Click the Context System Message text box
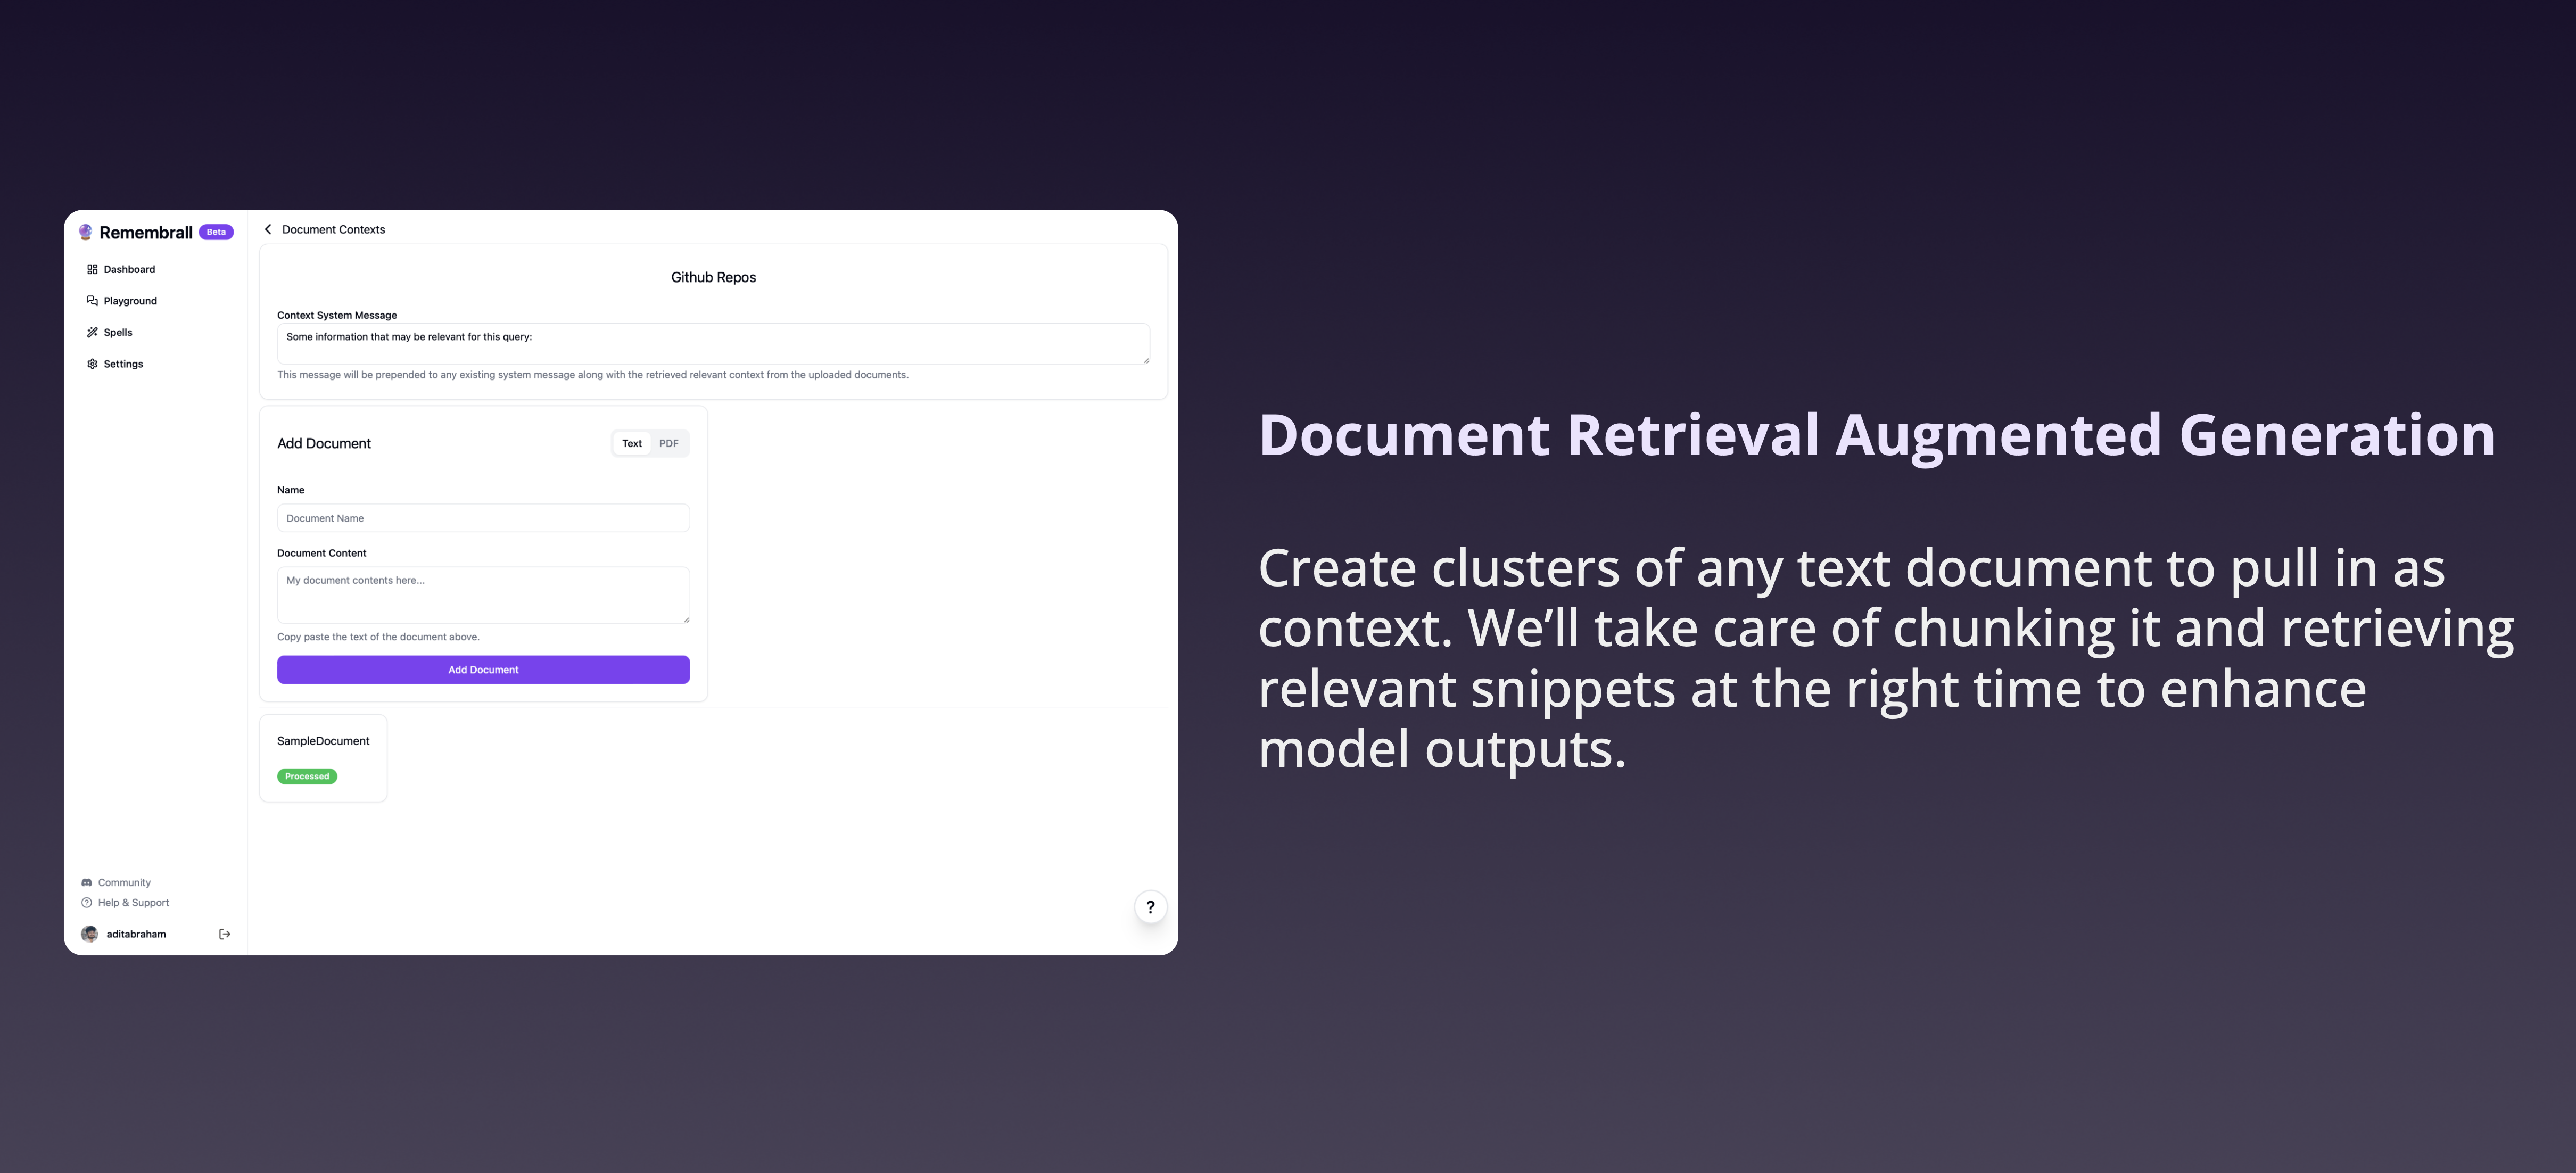This screenshot has width=2576, height=1173. click(x=712, y=343)
